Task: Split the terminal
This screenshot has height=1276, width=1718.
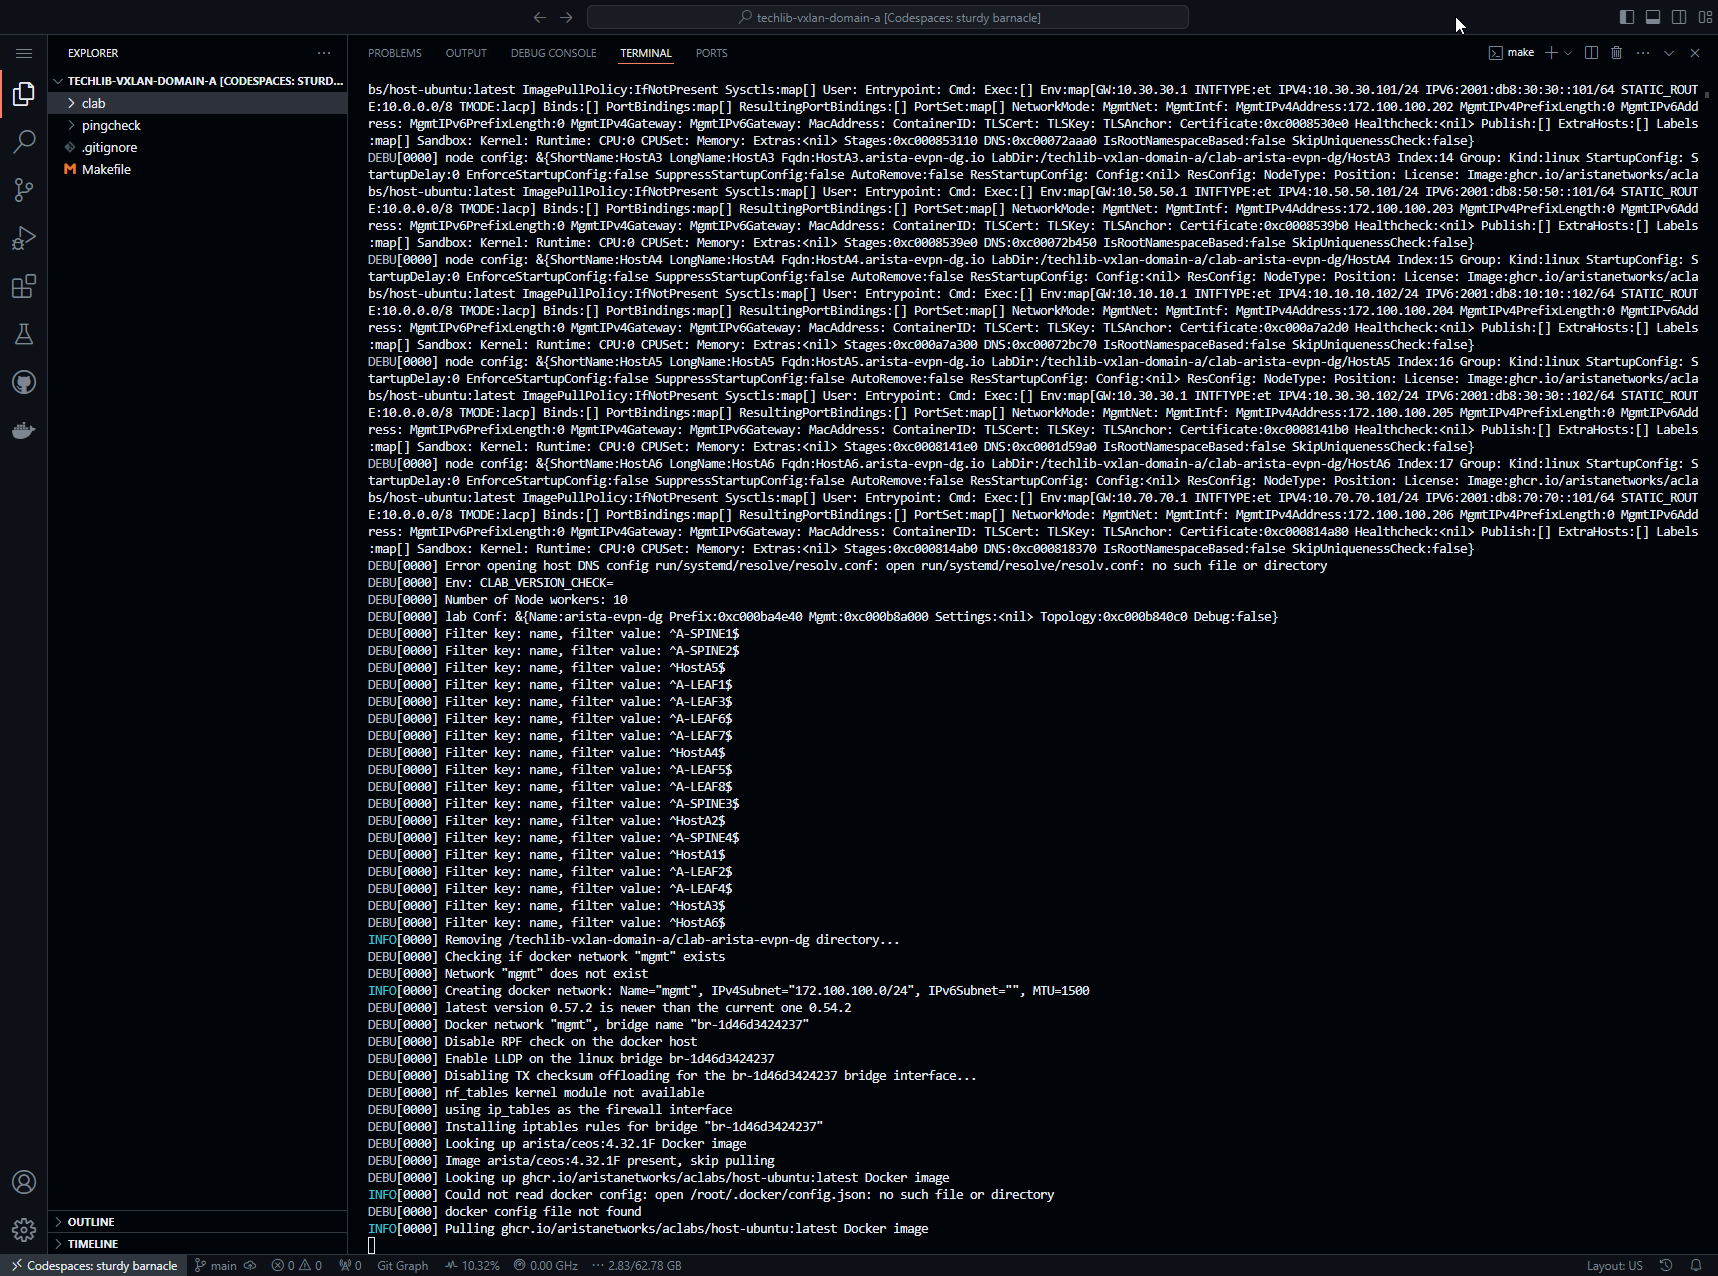Action: click(1591, 53)
